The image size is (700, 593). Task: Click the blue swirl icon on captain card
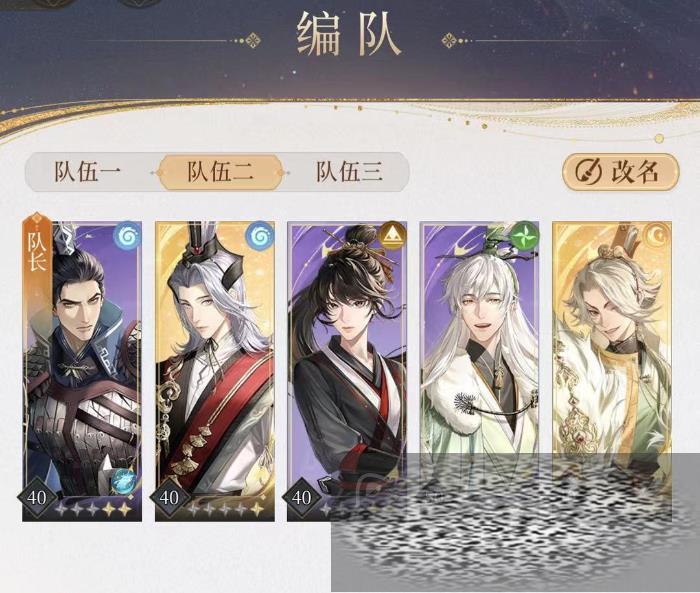point(127,235)
